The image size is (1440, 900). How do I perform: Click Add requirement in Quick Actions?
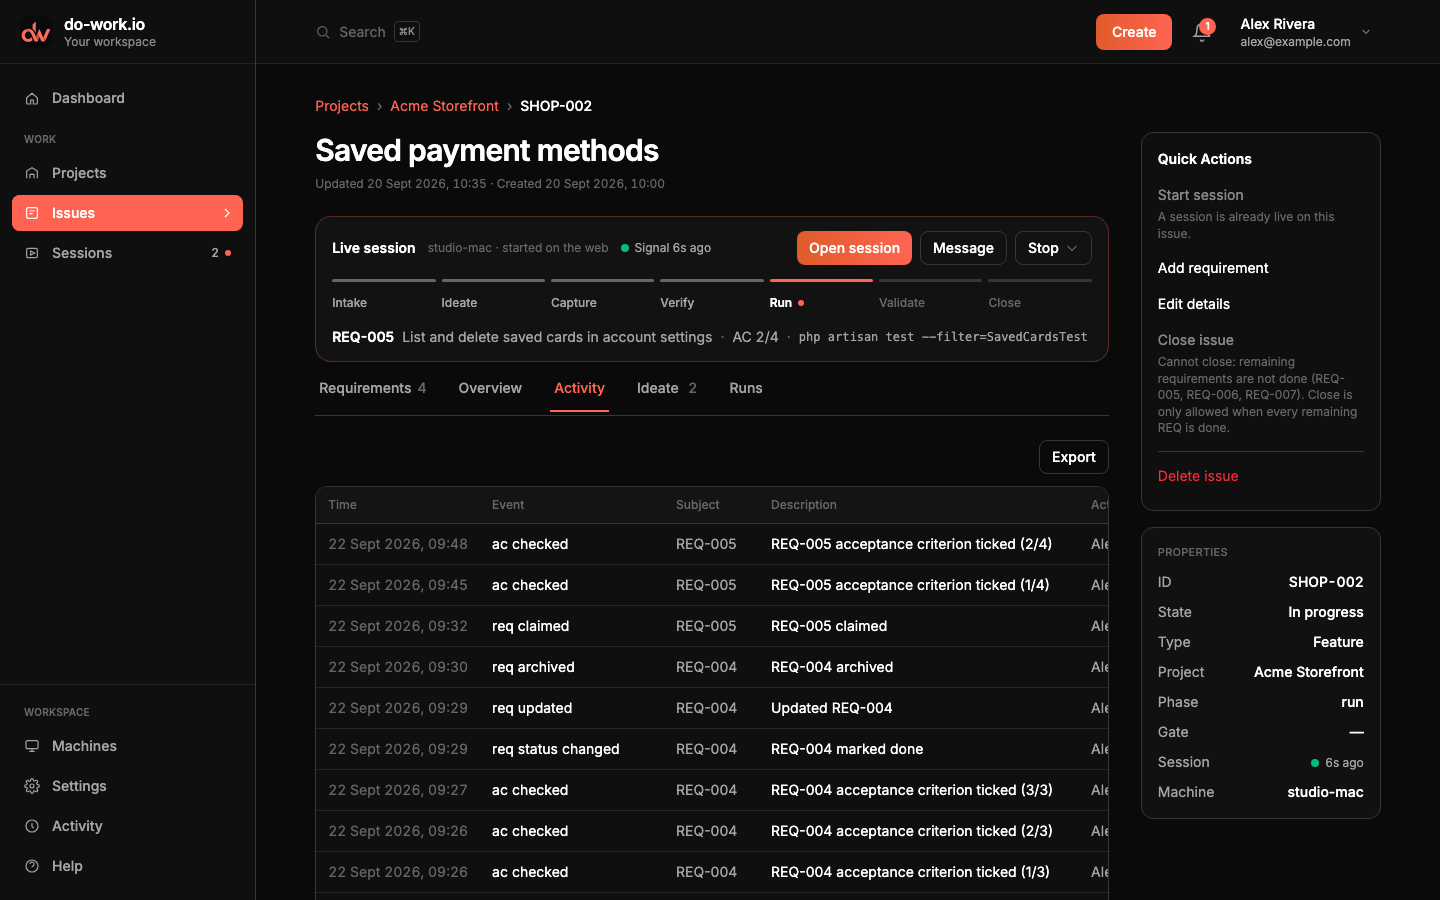(1213, 268)
